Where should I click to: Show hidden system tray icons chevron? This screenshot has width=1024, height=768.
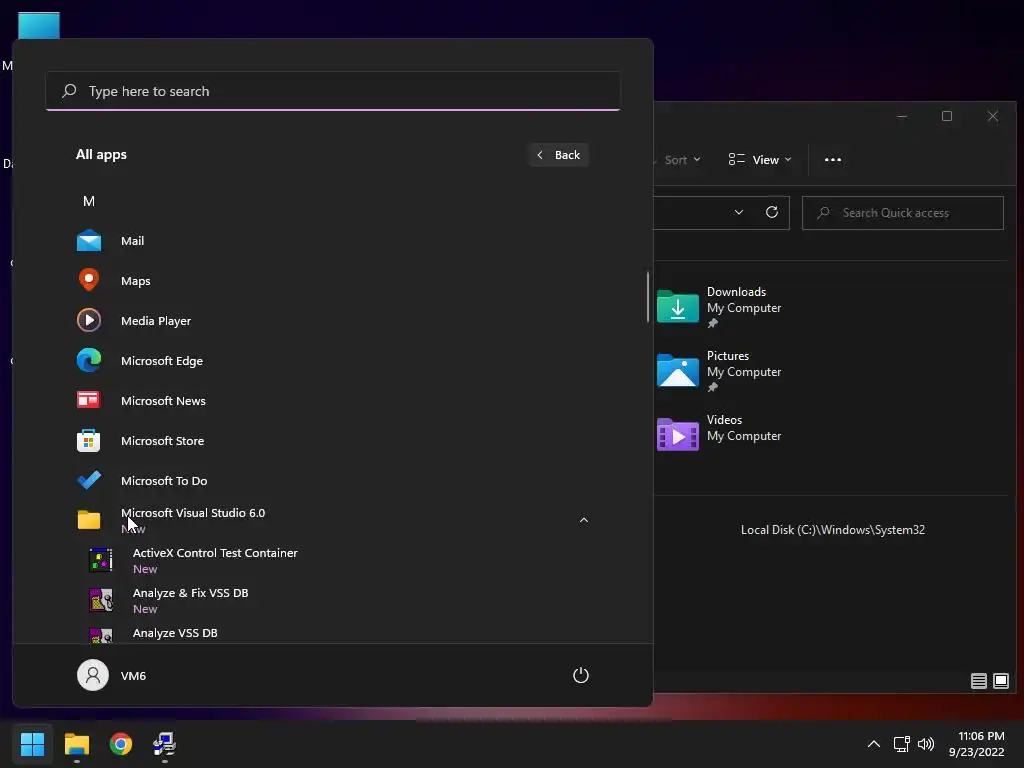(873, 744)
